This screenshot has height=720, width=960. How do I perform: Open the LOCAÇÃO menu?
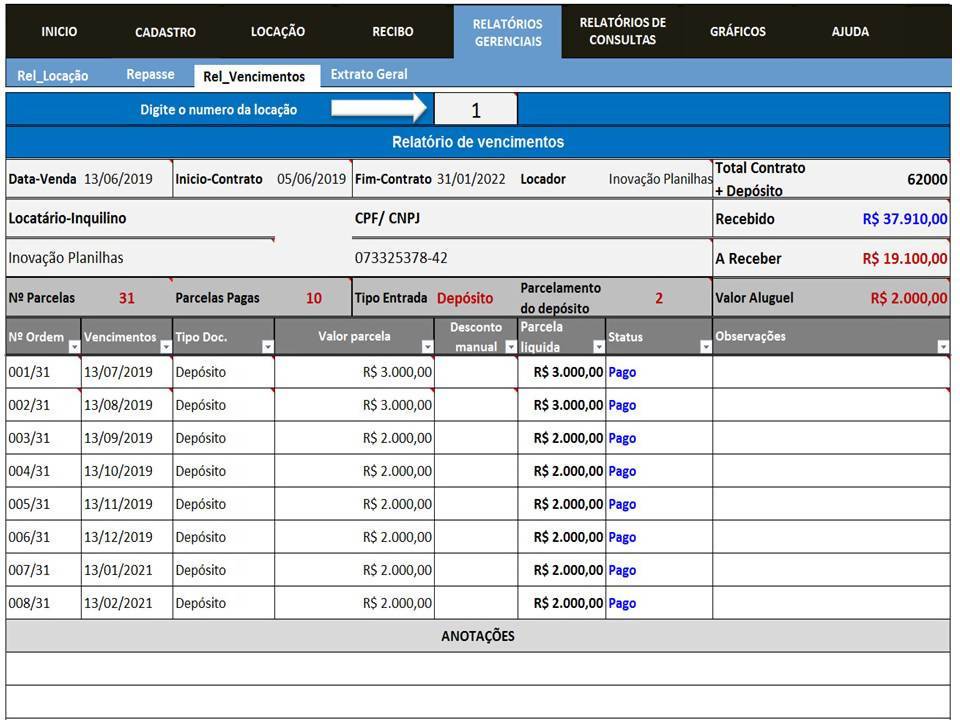tap(278, 31)
